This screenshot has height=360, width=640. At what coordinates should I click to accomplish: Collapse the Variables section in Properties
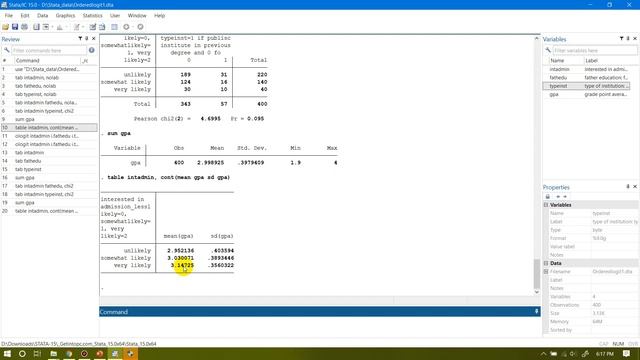546,205
